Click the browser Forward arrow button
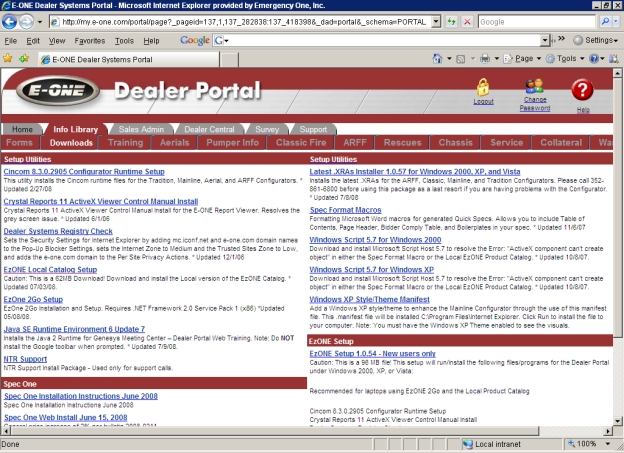 pos(26,21)
